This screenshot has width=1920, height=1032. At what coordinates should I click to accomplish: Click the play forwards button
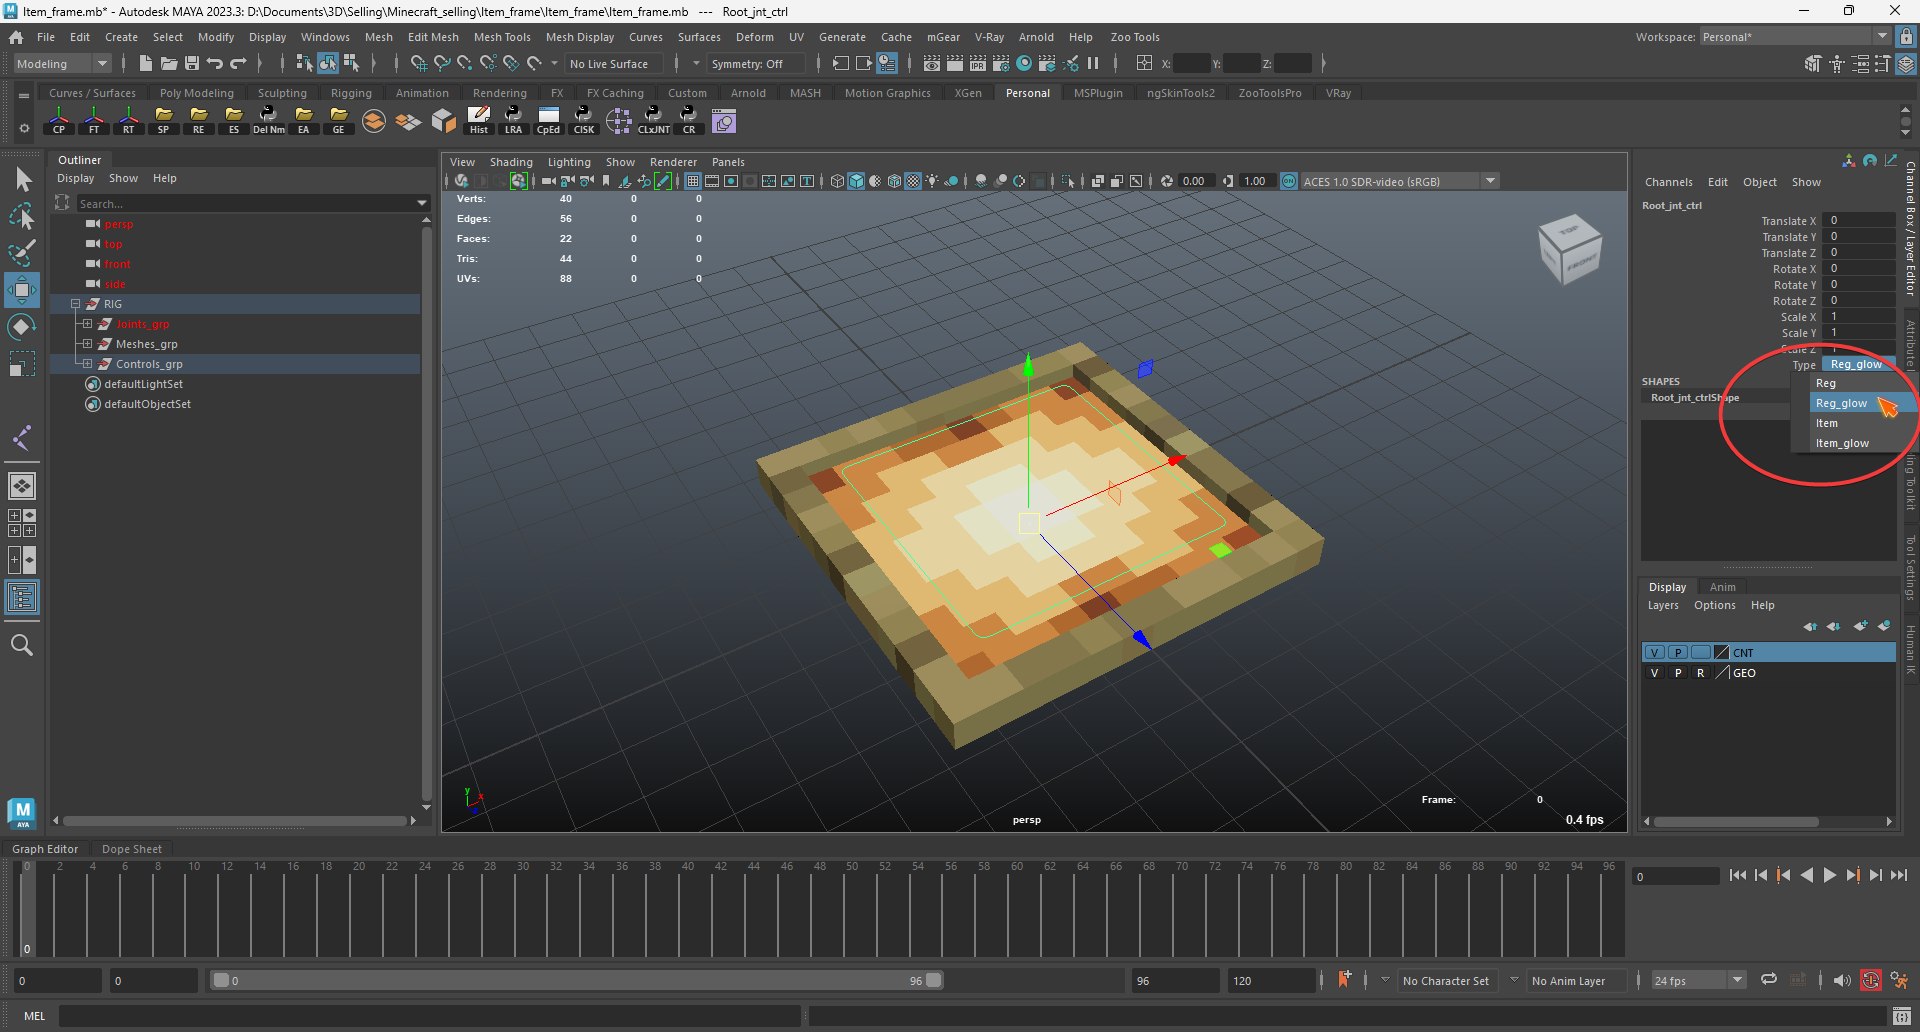[x=1830, y=875]
